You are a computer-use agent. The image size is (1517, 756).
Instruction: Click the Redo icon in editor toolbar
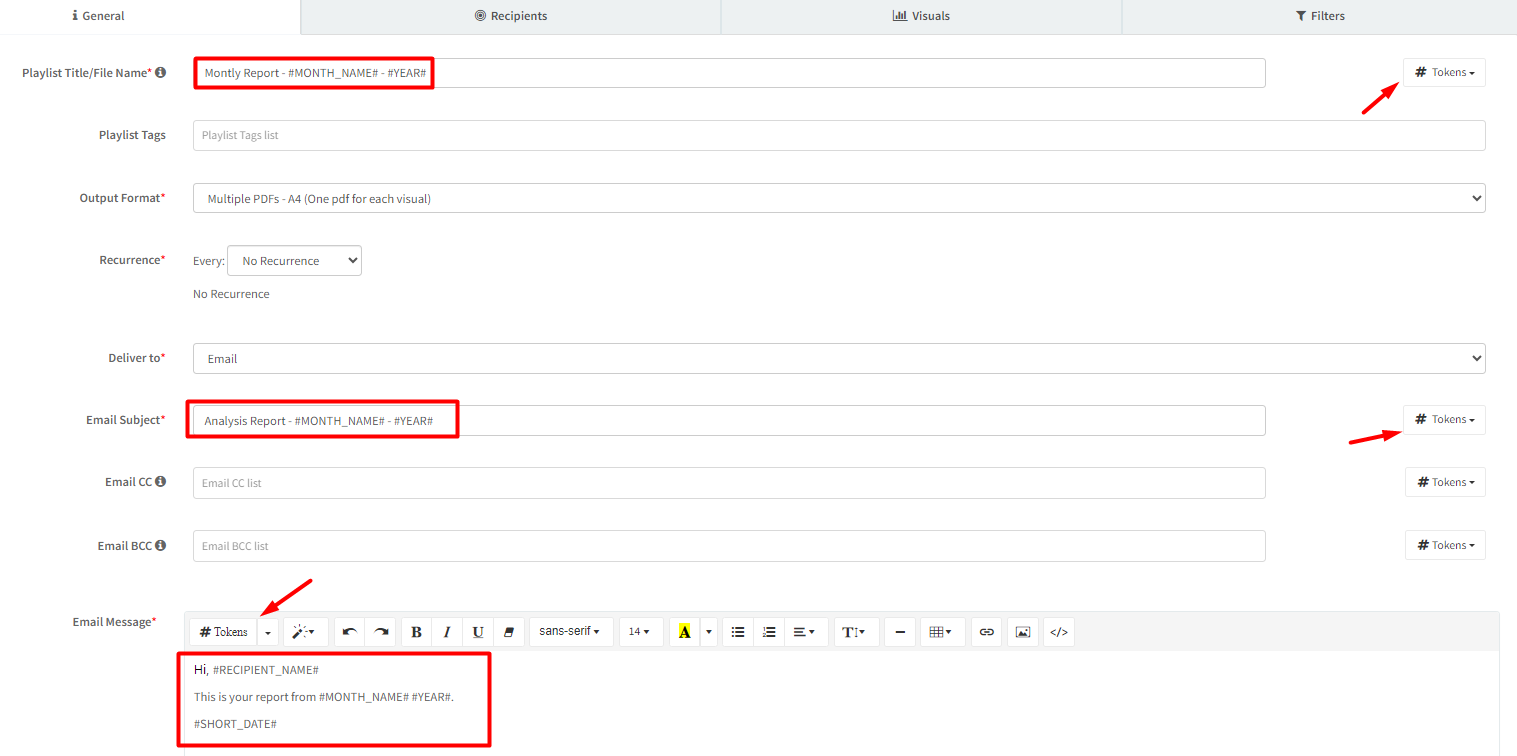click(x=381, y=632)
